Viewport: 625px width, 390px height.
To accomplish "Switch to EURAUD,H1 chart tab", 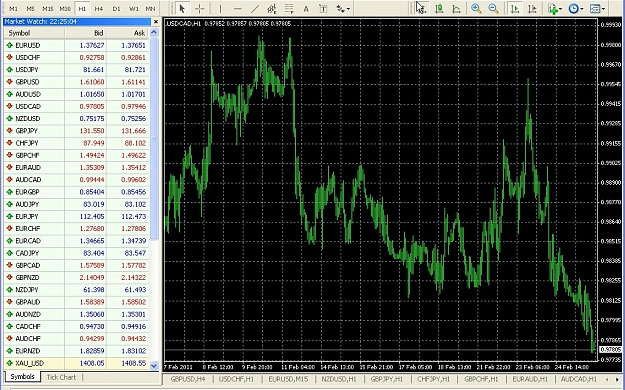I will pyautogui.click(x=530, y=379).
